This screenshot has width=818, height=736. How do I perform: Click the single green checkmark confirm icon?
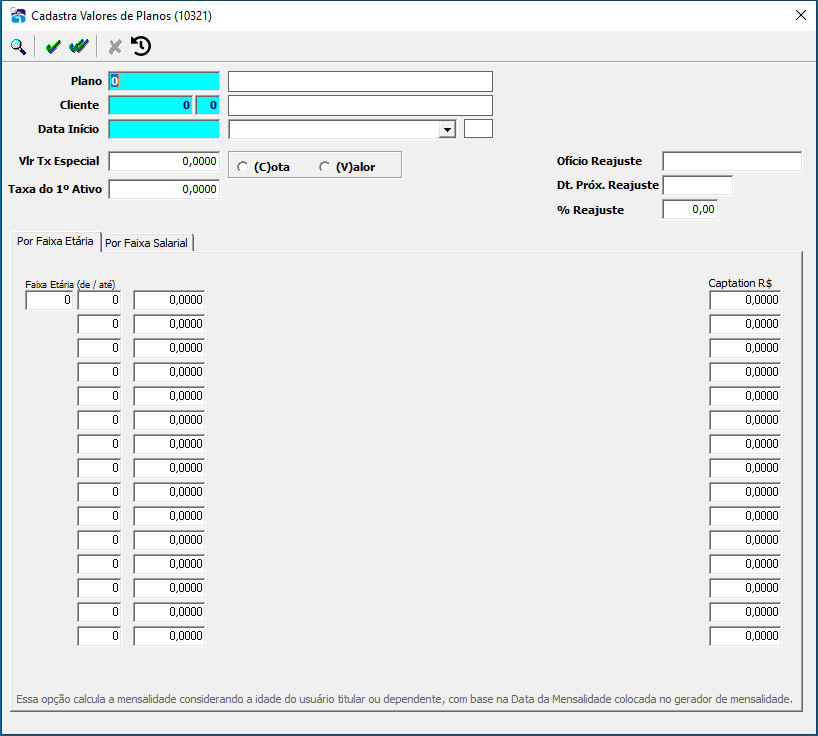click(53, 47)
